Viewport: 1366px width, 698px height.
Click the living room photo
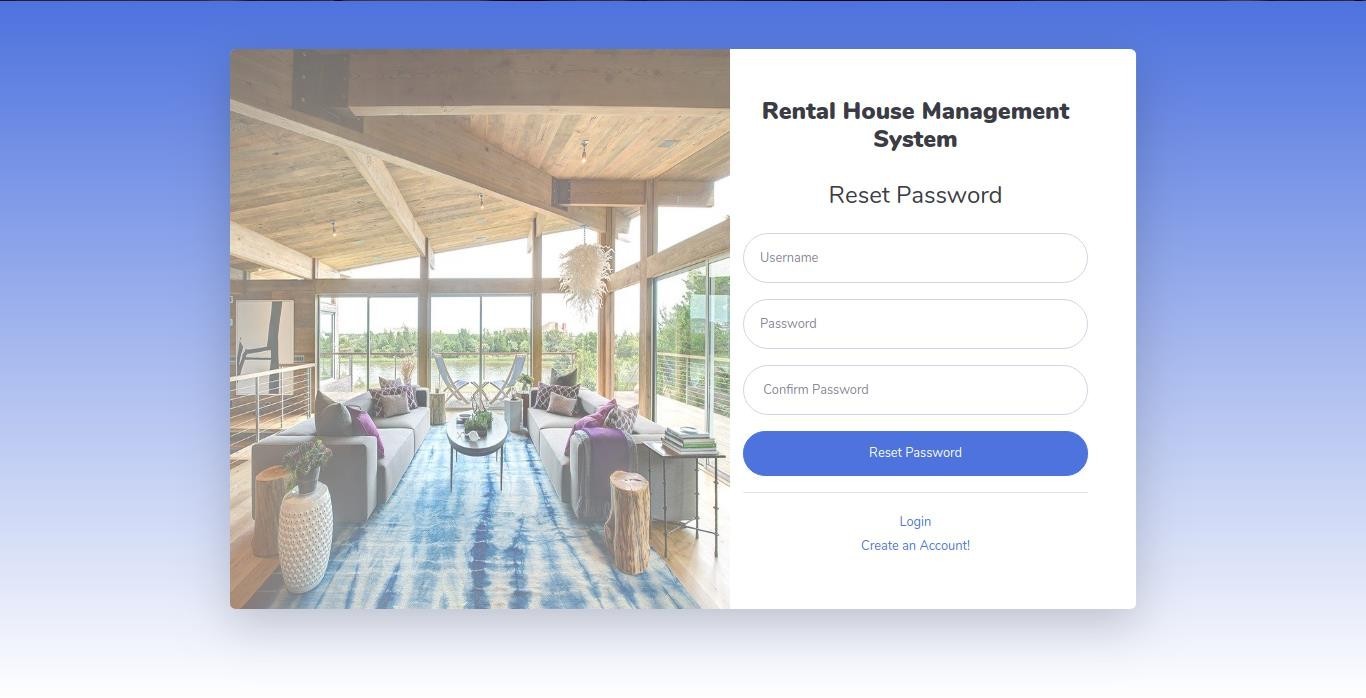coord(480,329)
